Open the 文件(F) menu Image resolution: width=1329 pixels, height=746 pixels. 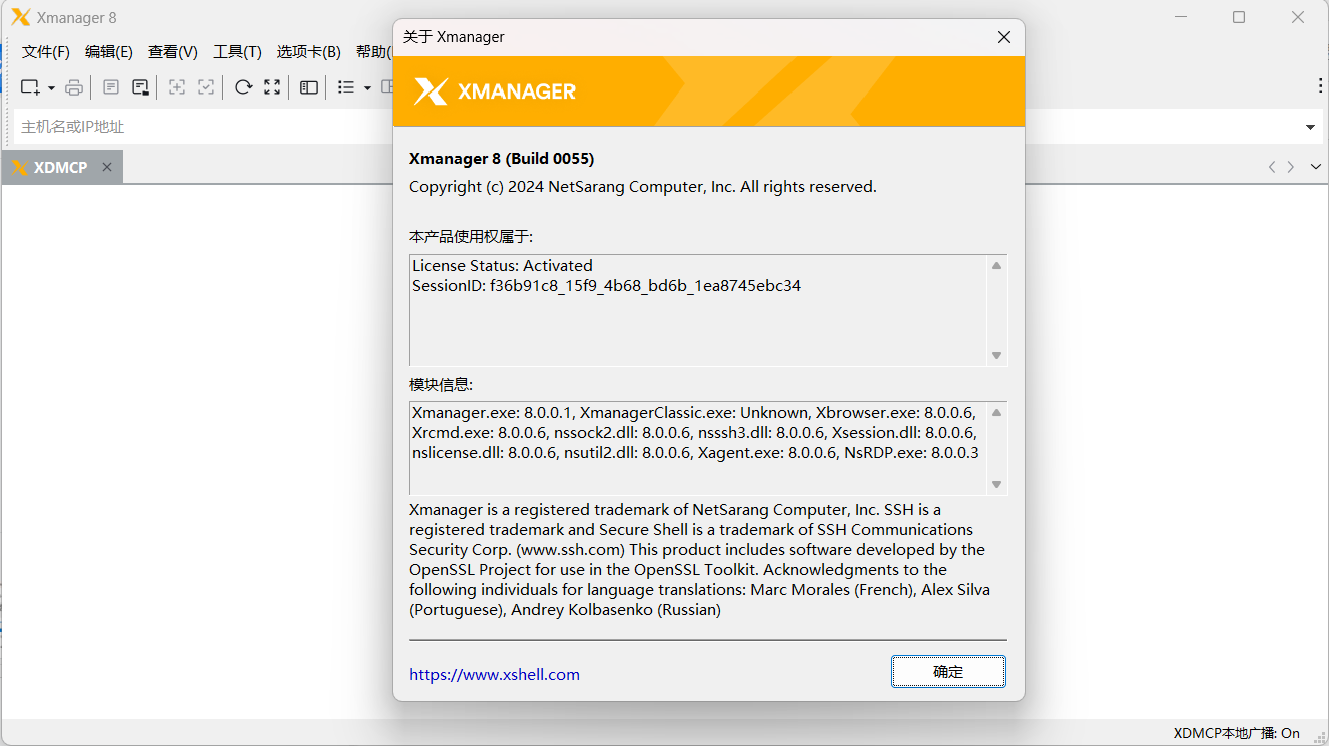coord(46,52)
